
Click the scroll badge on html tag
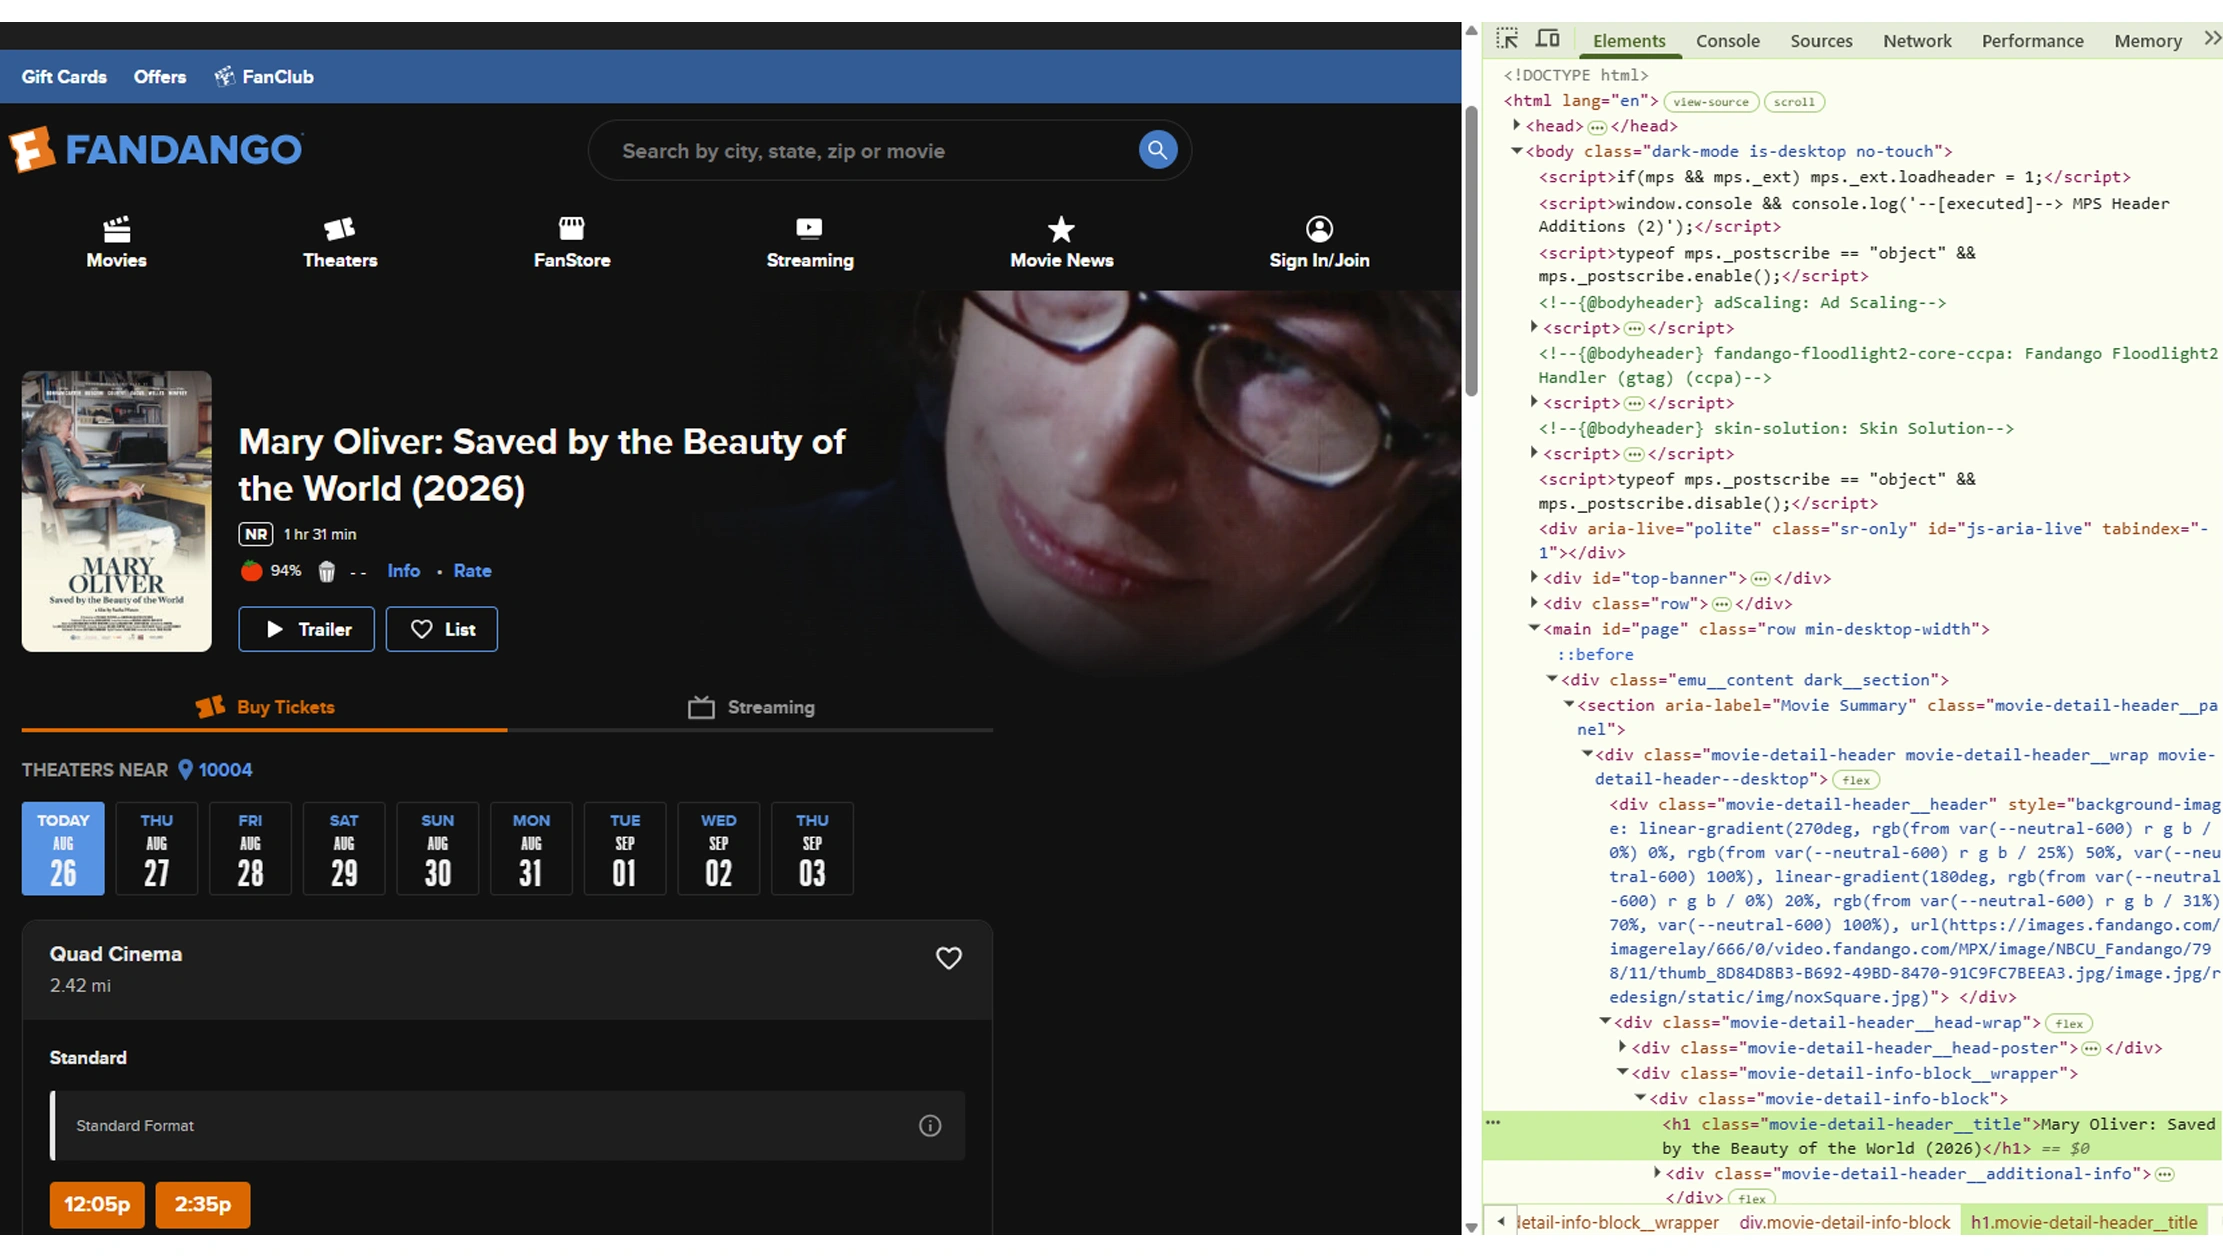click(1794, 102)
